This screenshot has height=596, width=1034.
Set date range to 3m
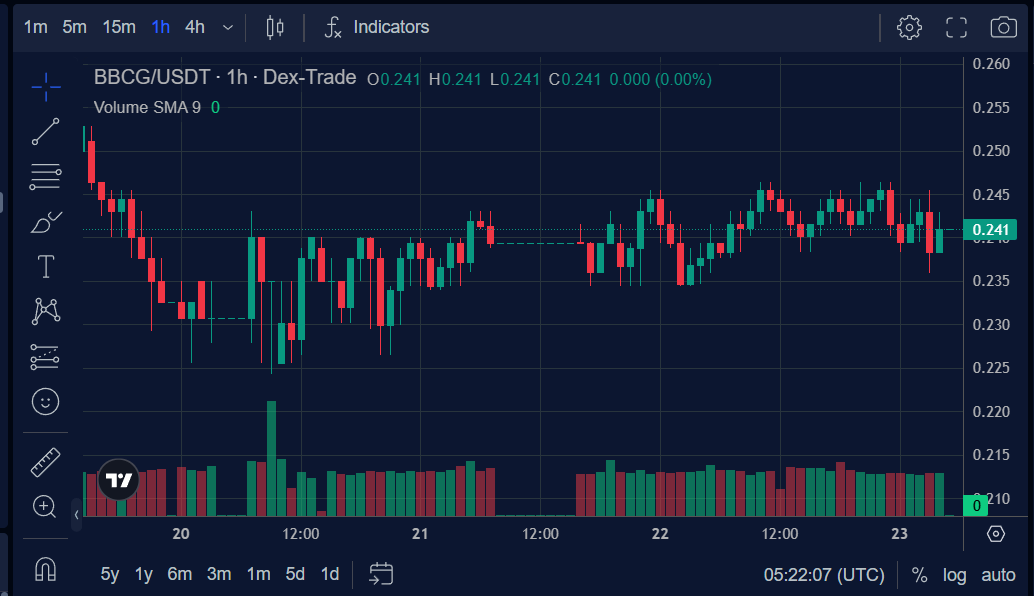pyautogui.click(x=219, y=574)
